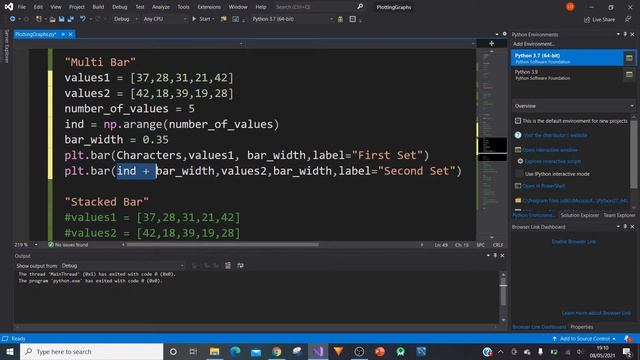Switch to the Properties tab

[x=582, y=327]
